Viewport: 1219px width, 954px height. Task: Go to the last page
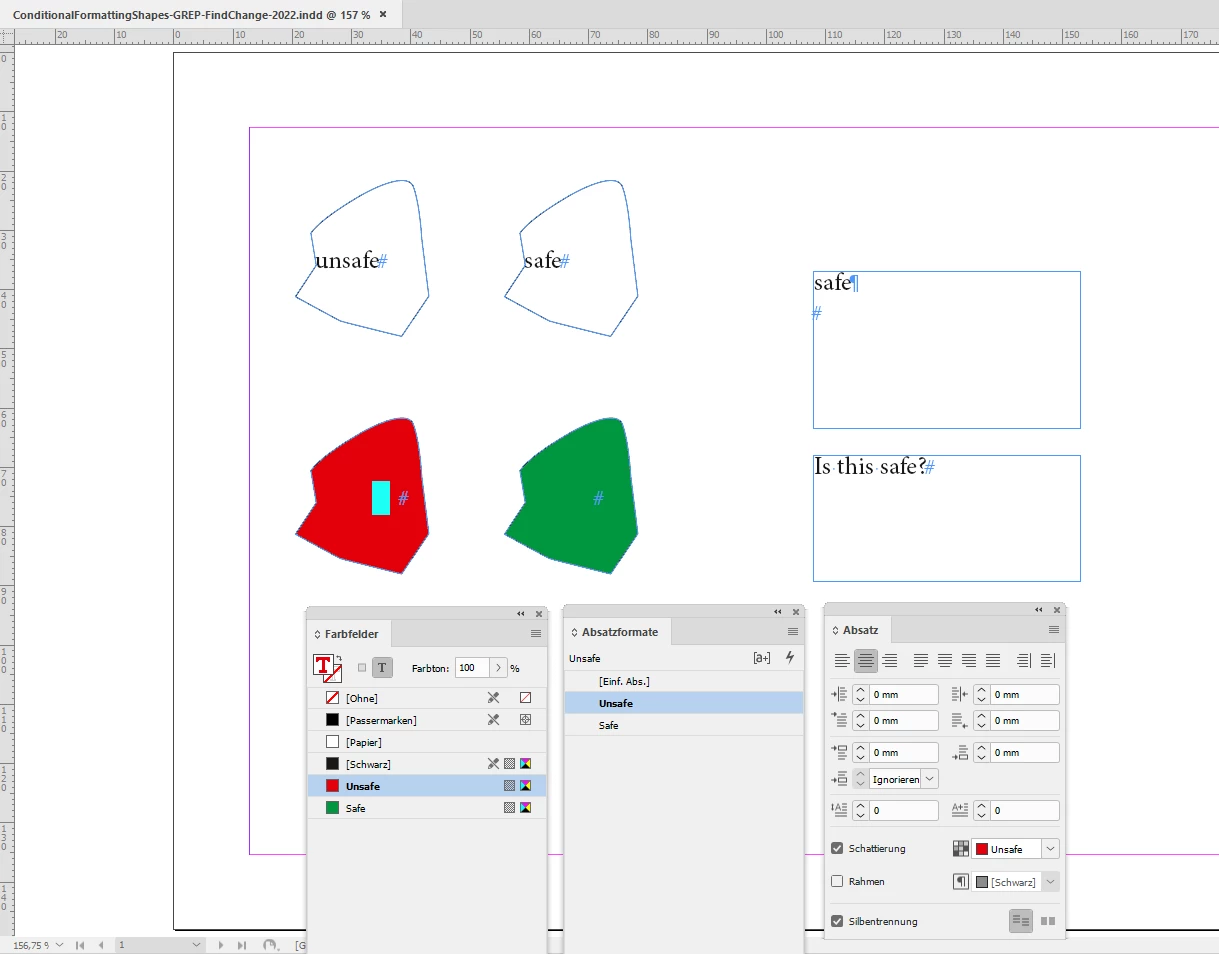[x=241, y=945]
